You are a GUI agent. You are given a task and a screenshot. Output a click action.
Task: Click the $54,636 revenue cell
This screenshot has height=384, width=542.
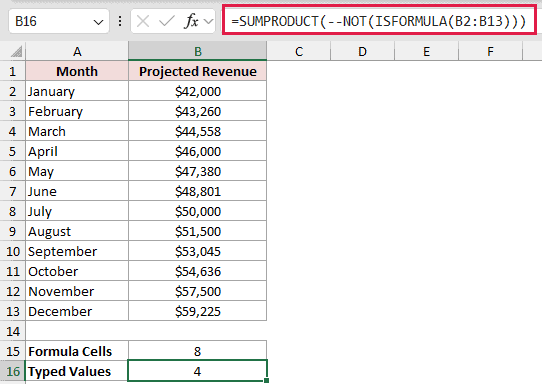[x=197, y=271]
